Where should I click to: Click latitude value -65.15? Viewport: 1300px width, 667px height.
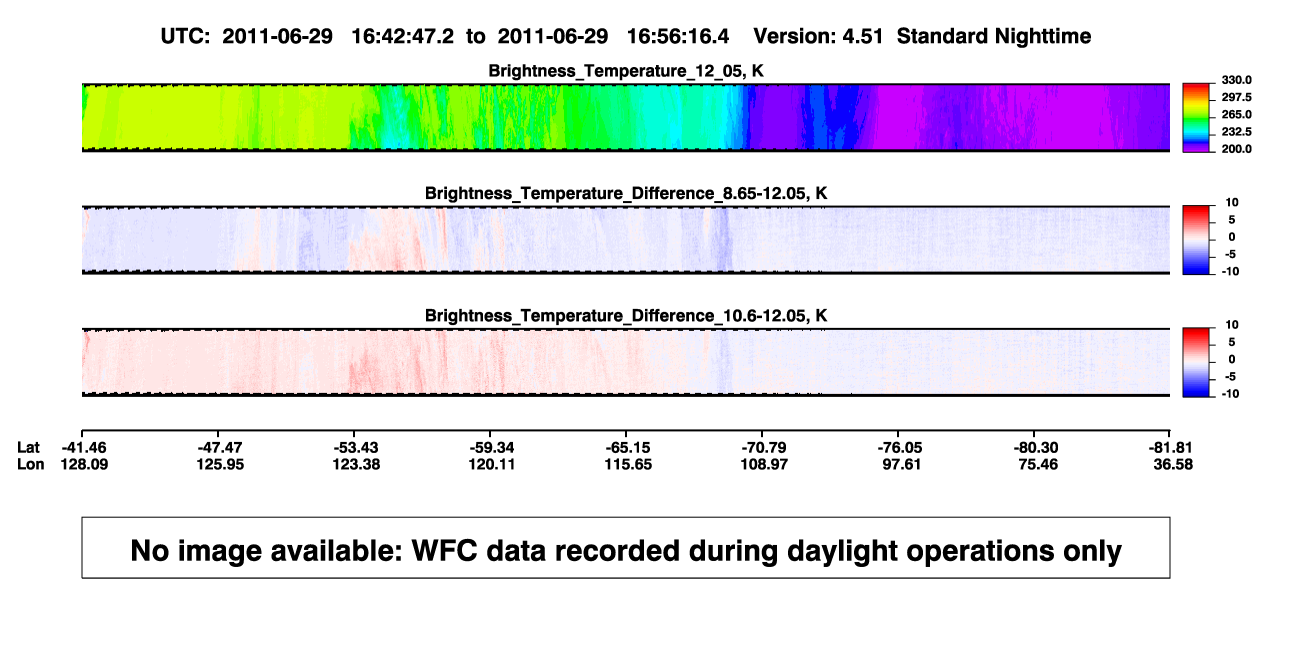pos(626,447)
